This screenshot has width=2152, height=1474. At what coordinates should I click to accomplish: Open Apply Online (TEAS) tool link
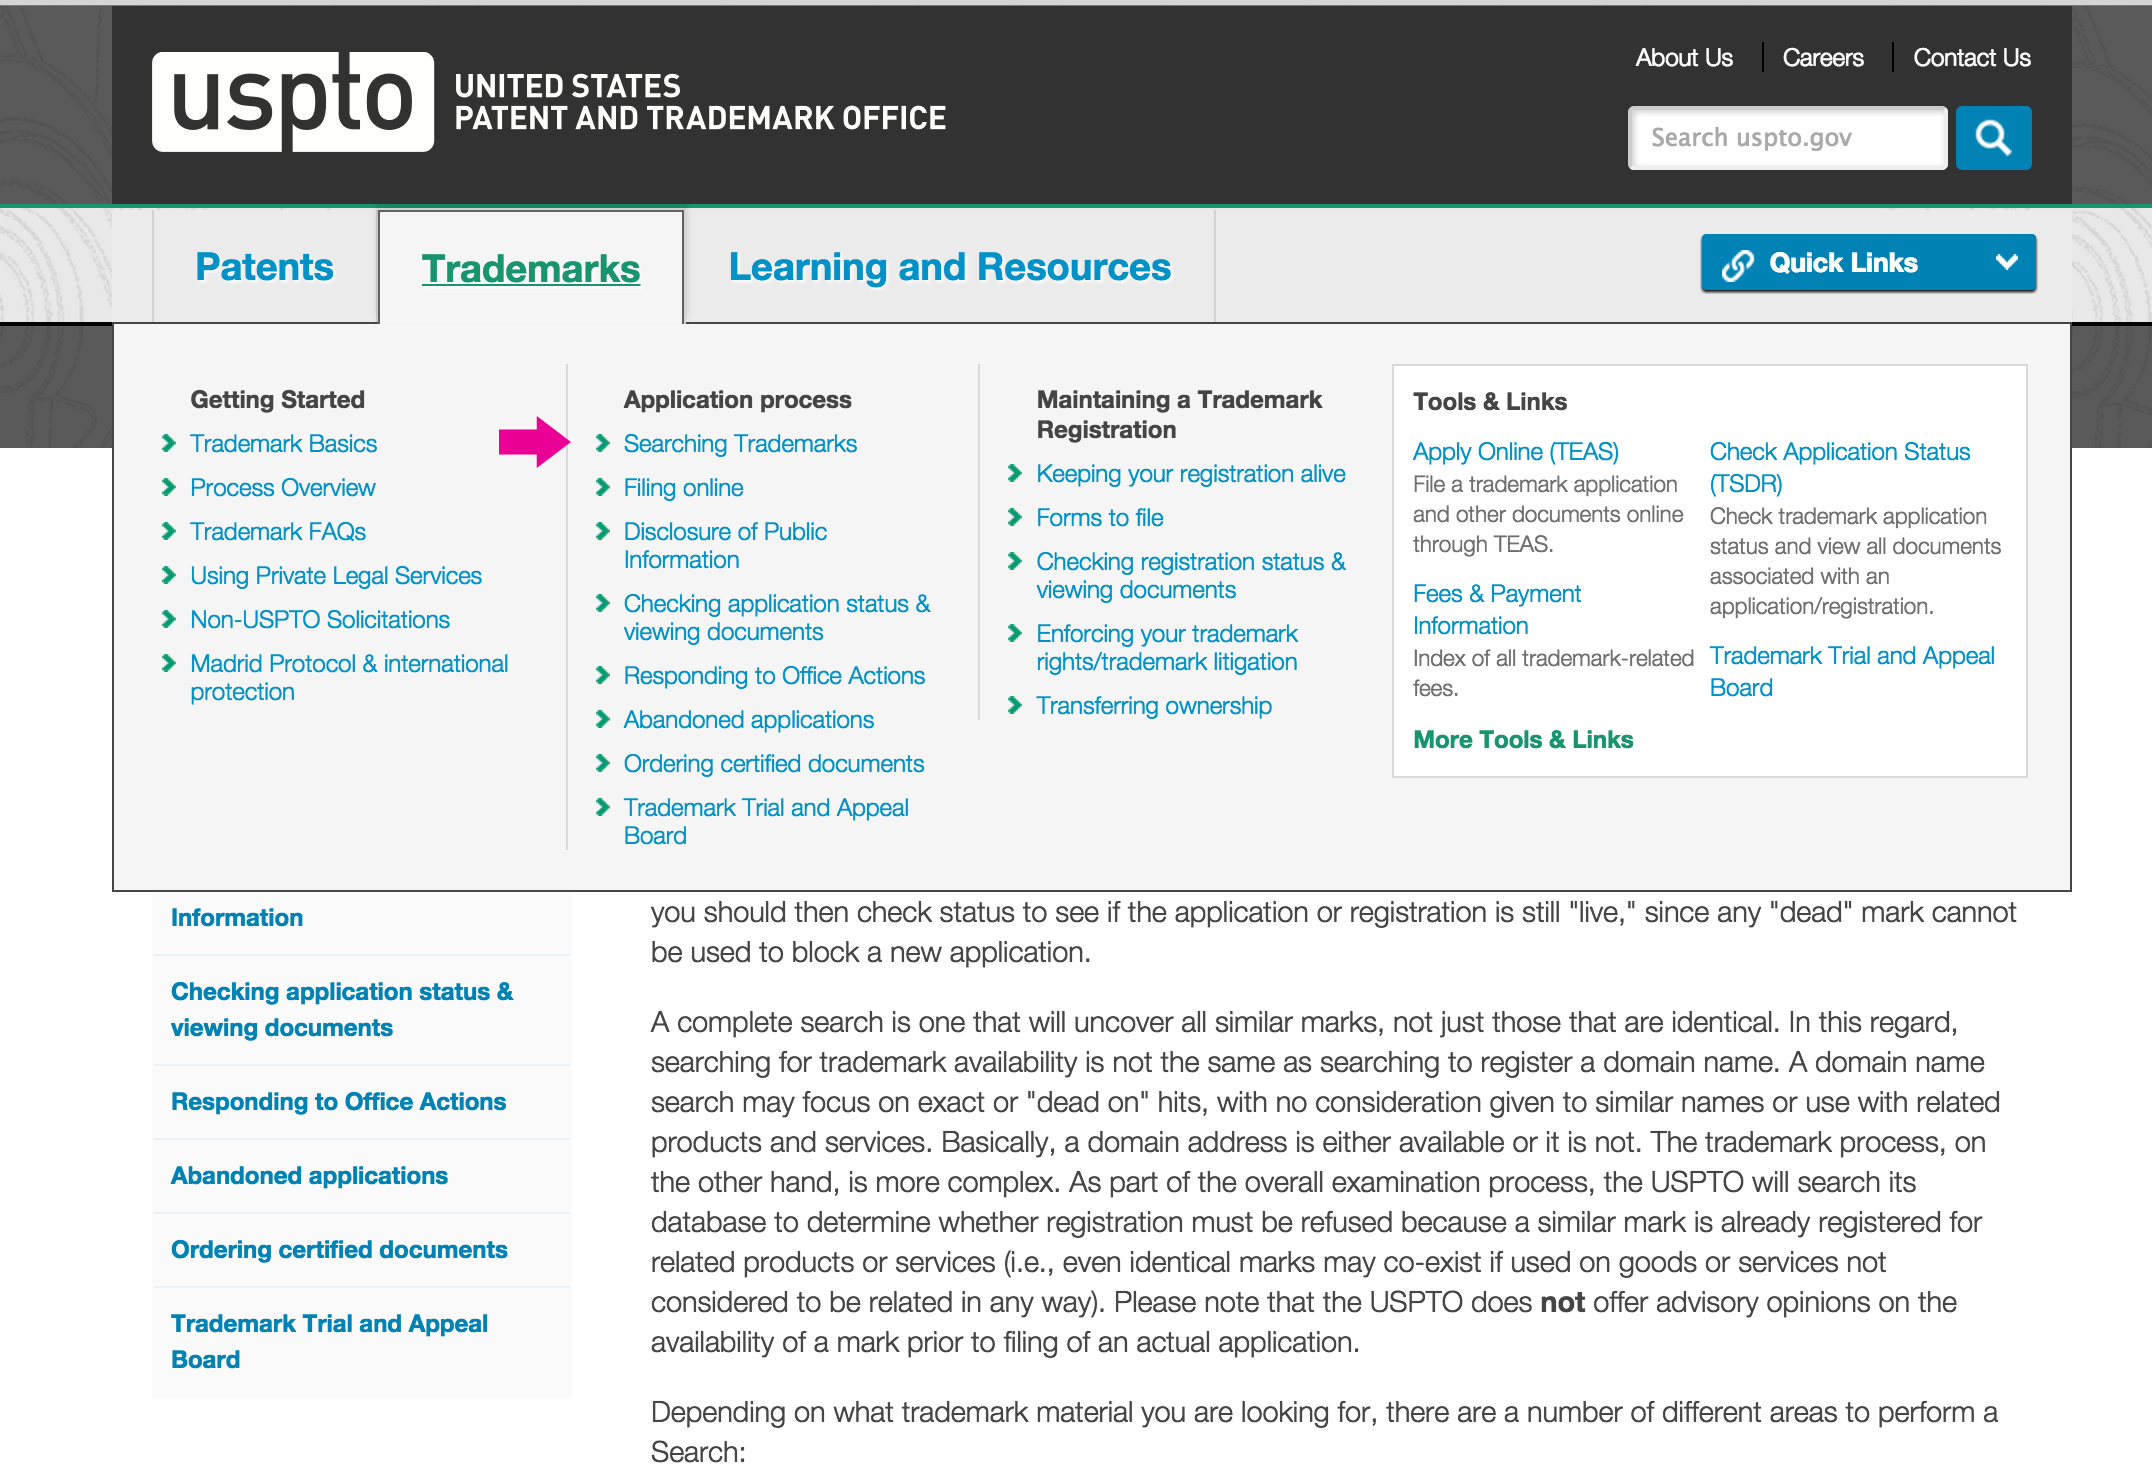(1515, 452)
